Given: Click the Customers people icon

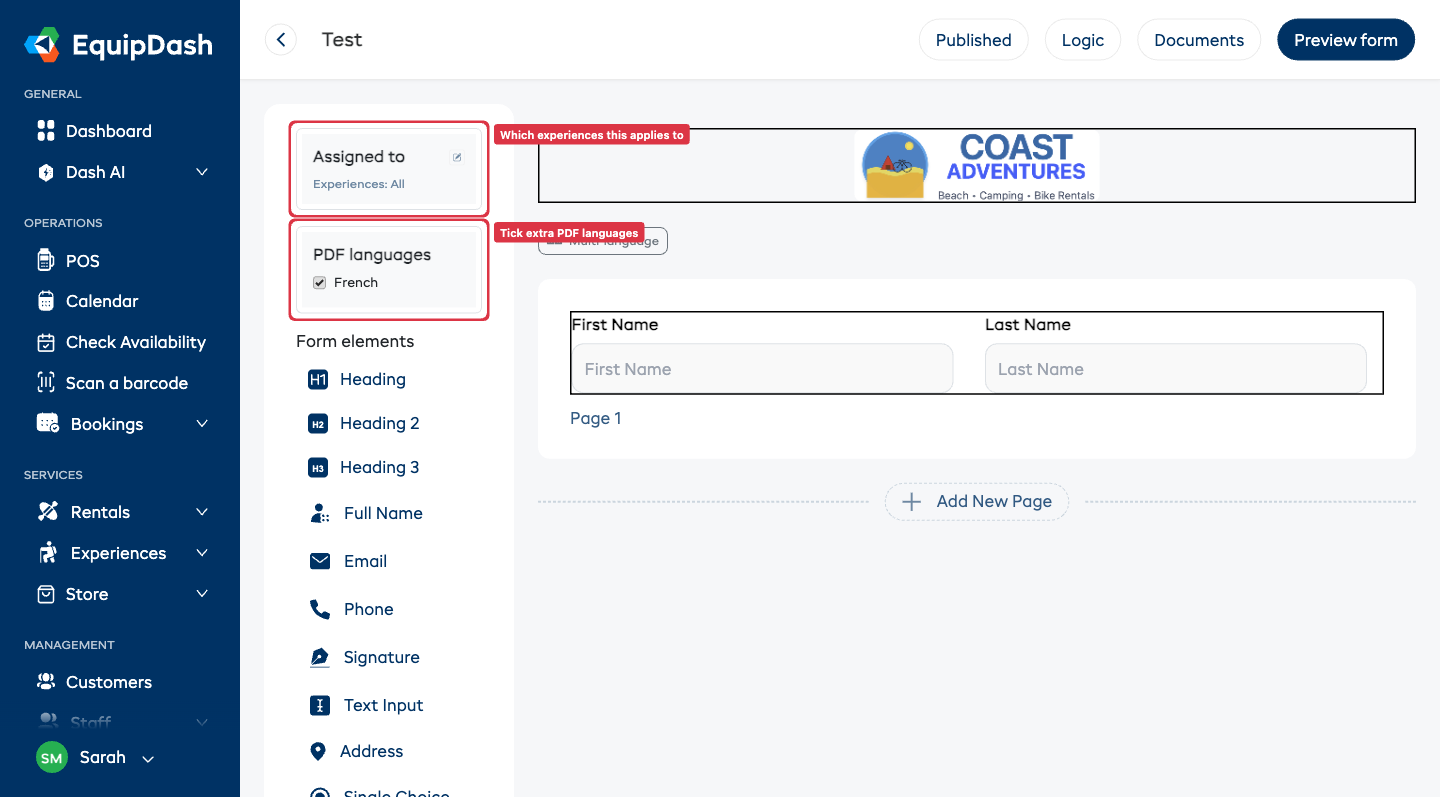Looking at the screenshot, I should click(45, 682).
